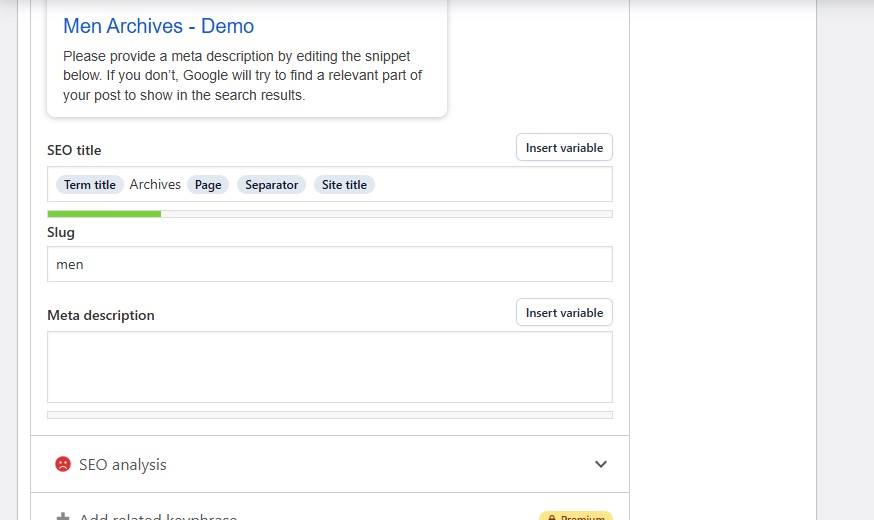Viewport: 874px width, 520px height.
Task: Click the Premium badge beside related keyphrase
Action: 575,516
